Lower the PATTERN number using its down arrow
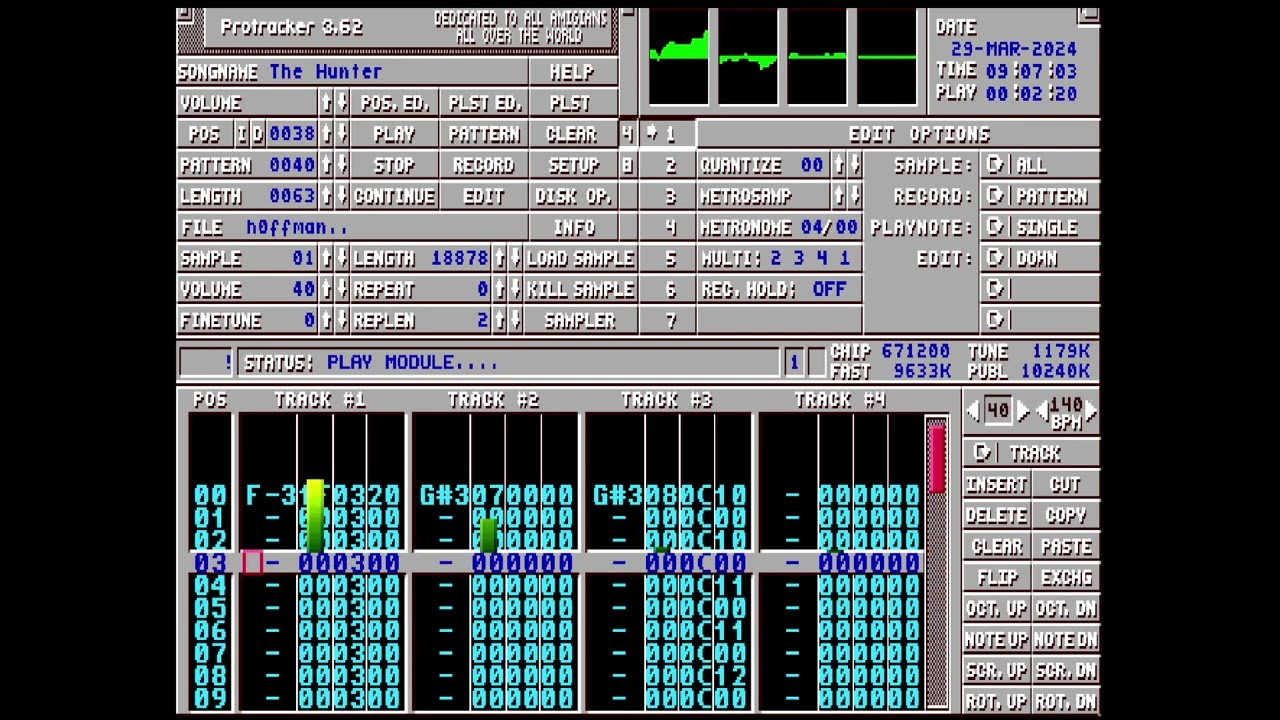 click(x=342, y=165)
